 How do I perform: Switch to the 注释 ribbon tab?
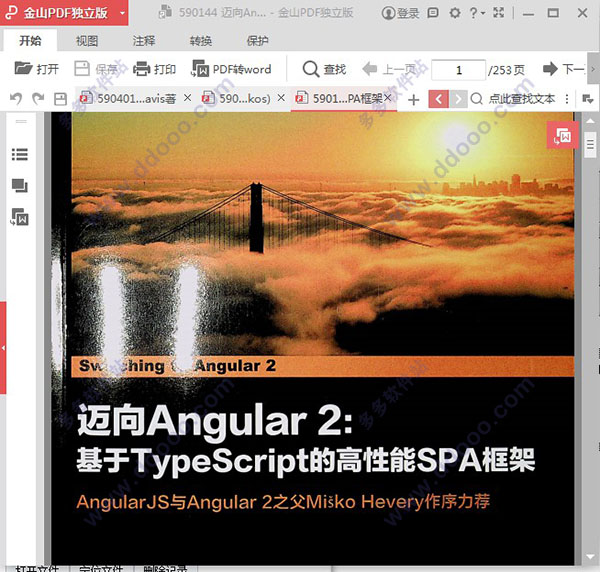(144, 41)
